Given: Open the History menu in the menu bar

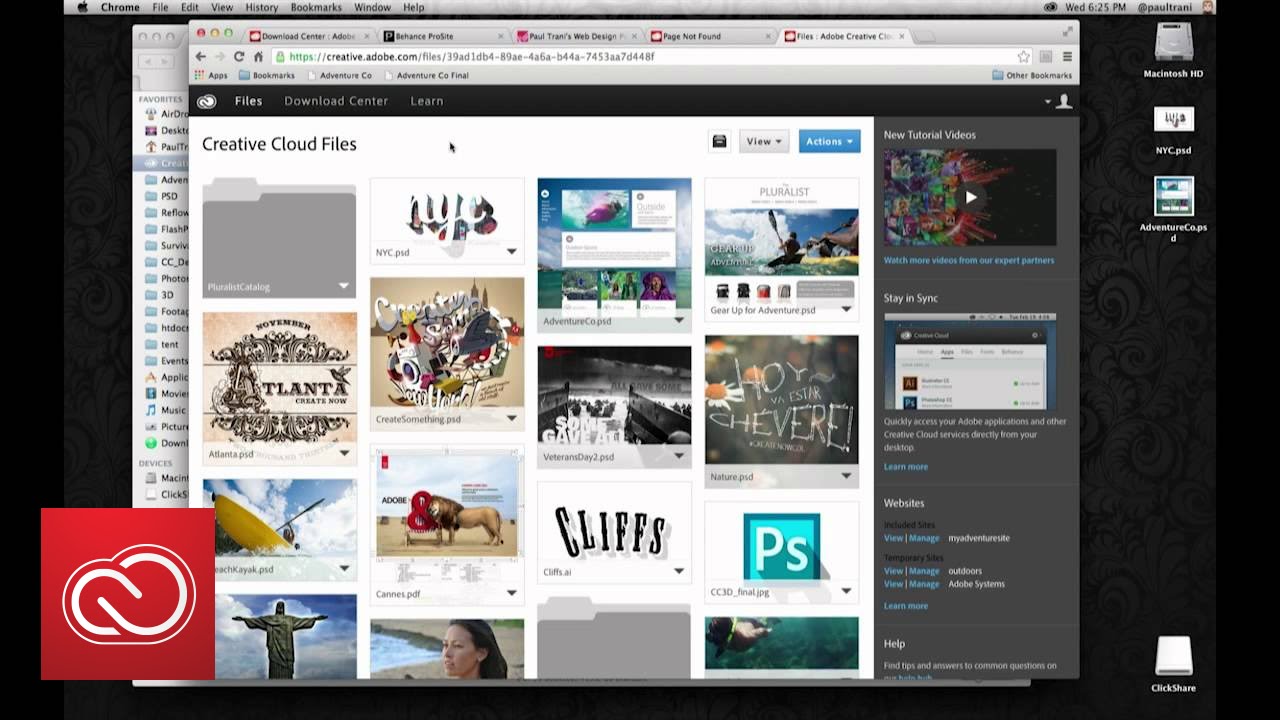Looking at the screenshot, I should [261, 7].
